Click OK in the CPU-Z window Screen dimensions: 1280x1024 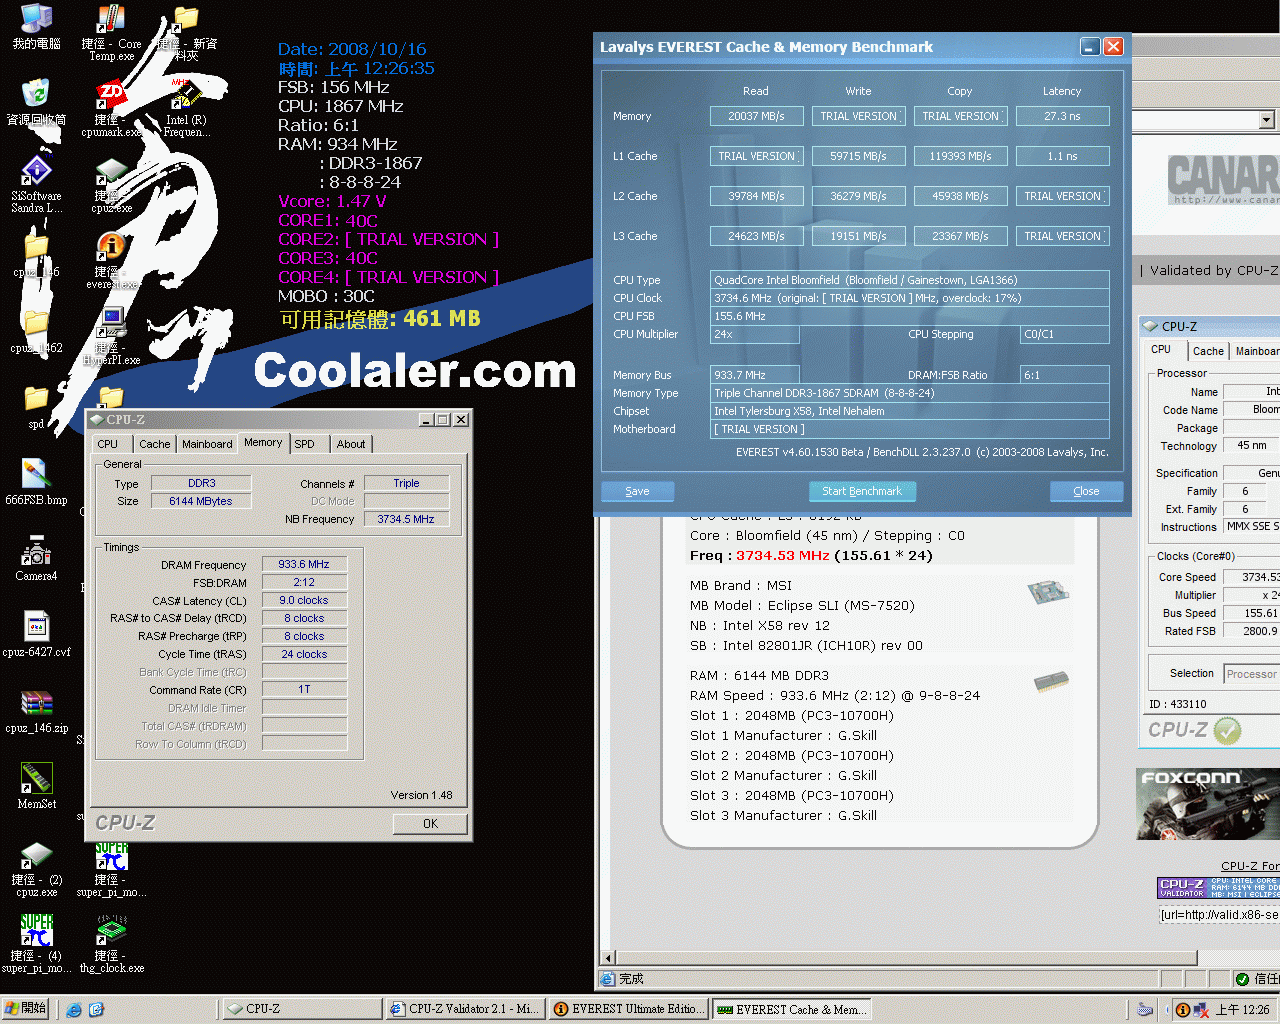click(x=430, y=824)
